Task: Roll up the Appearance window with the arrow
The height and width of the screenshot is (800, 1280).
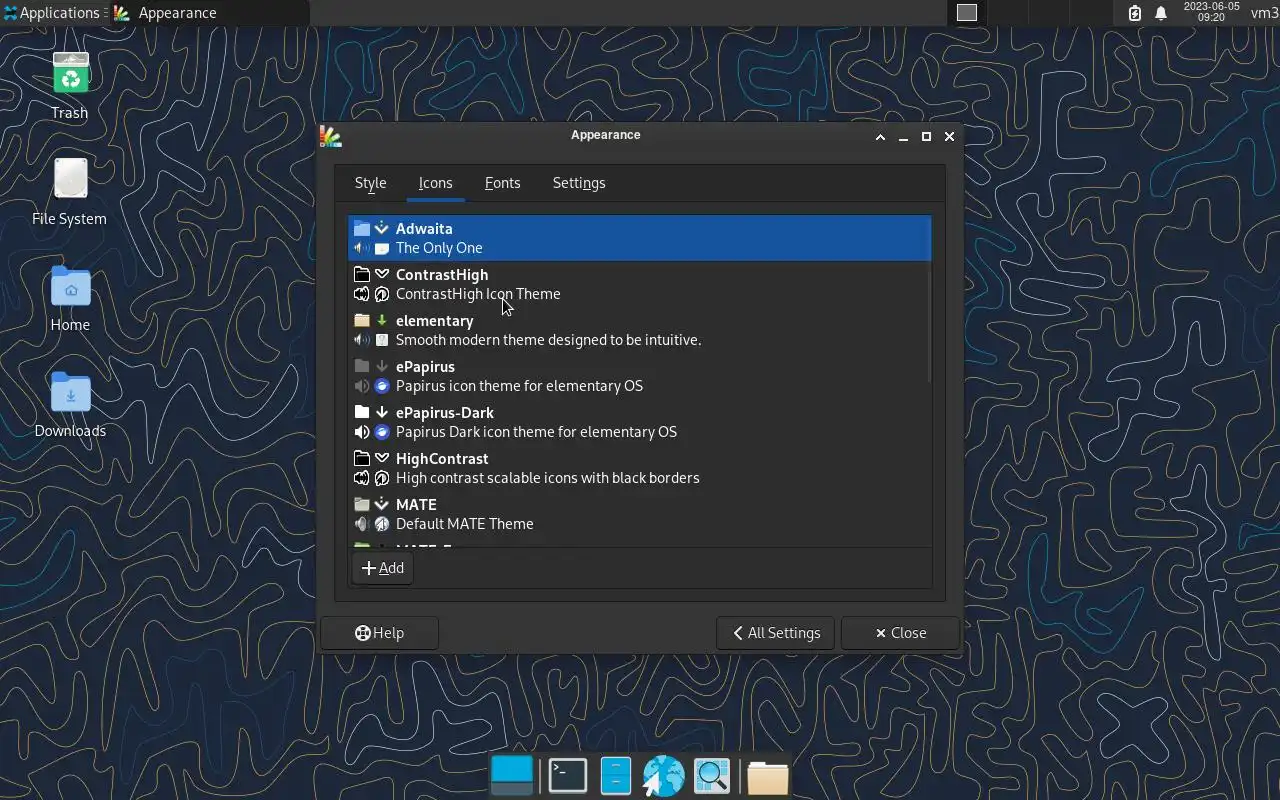Action: [880, 137]
